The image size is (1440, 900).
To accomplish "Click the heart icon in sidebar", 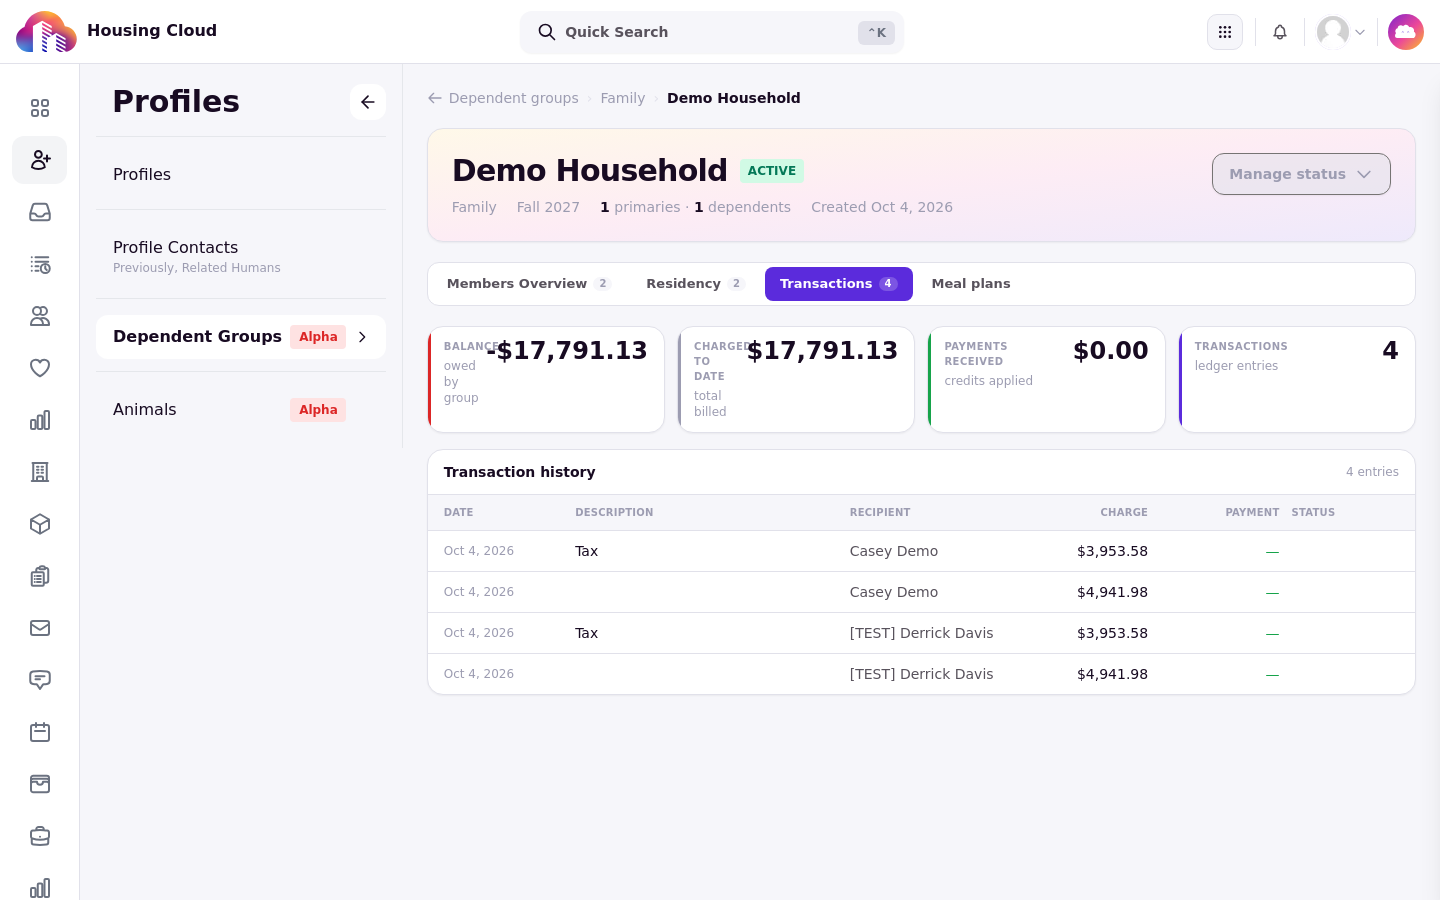I will tap(40, 368).
